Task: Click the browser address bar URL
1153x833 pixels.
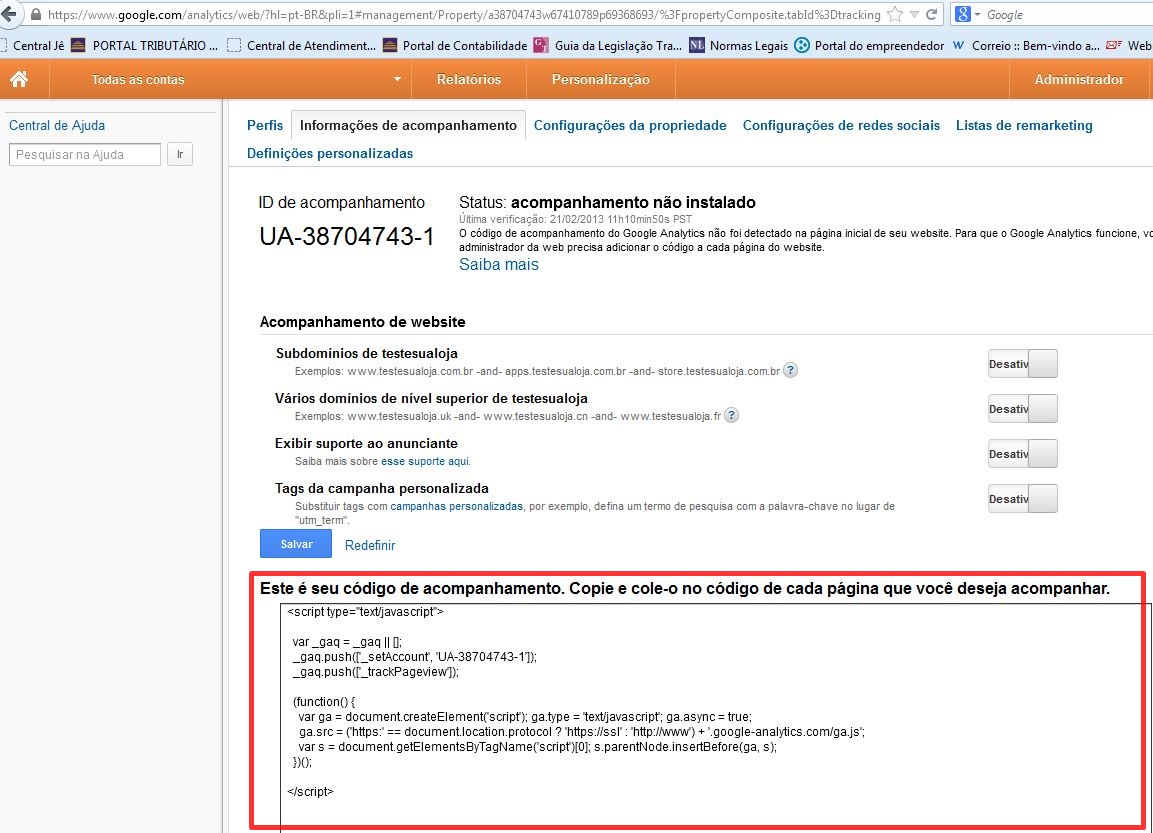Action: click(x=463, y=14)
